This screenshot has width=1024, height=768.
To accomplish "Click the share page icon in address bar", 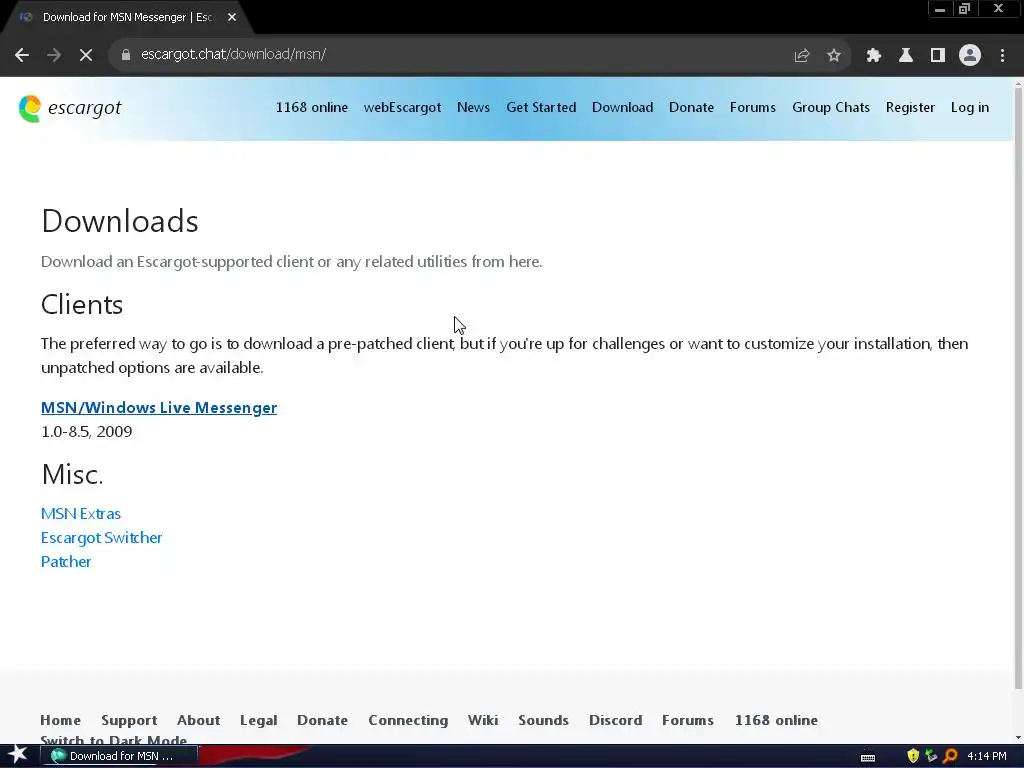I will point(801,56).
